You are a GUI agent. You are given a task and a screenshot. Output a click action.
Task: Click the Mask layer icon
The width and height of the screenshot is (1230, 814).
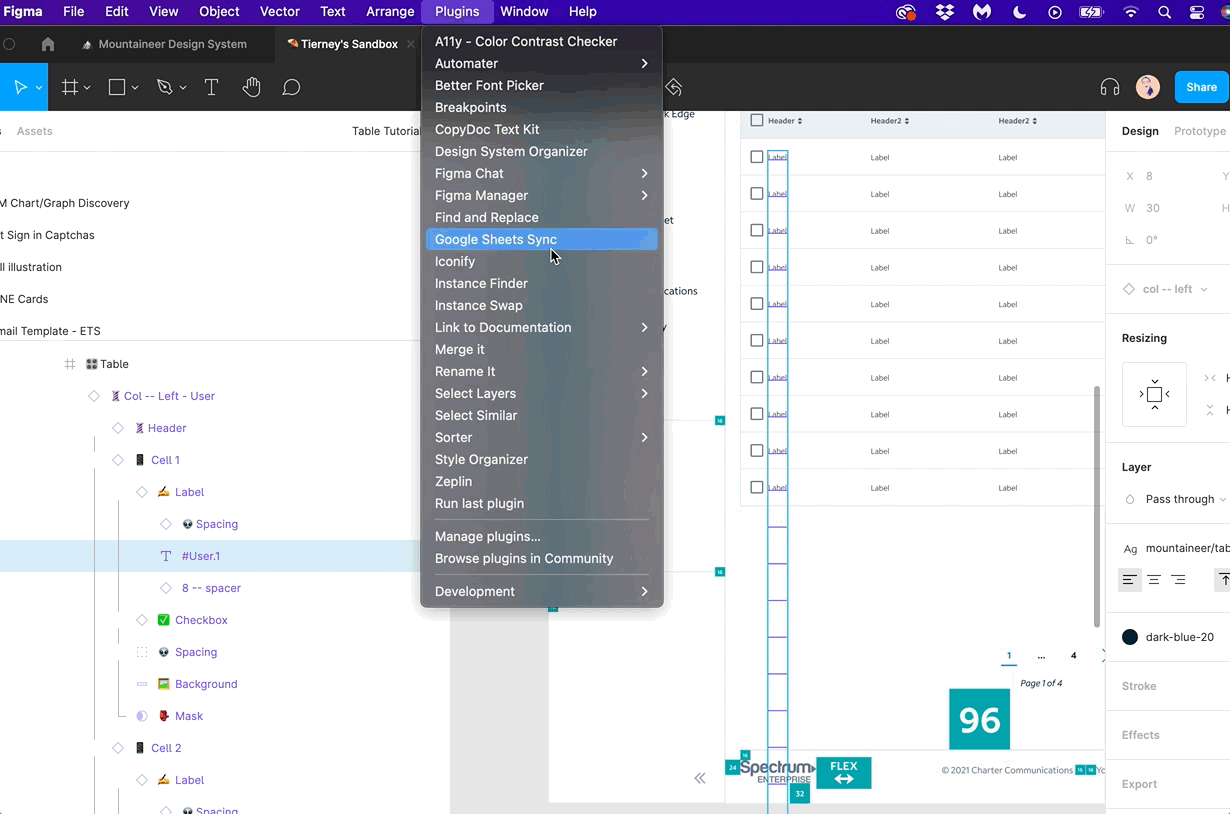(x=142, y=716)
